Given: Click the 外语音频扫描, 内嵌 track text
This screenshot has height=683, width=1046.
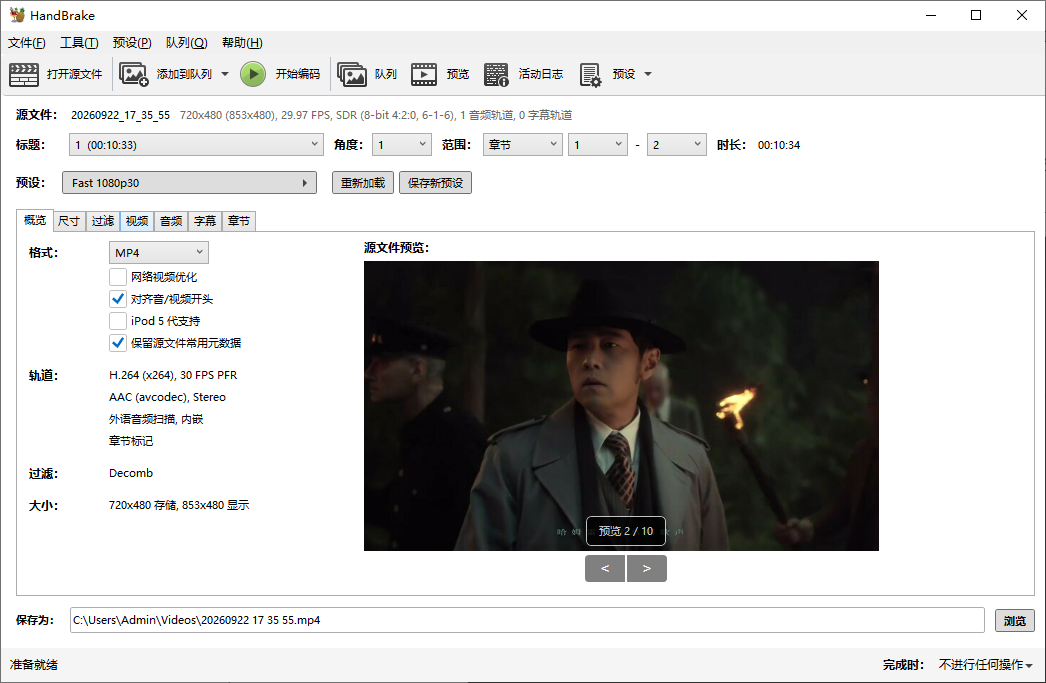Looking at the screenshot, I should coord(156,419).
